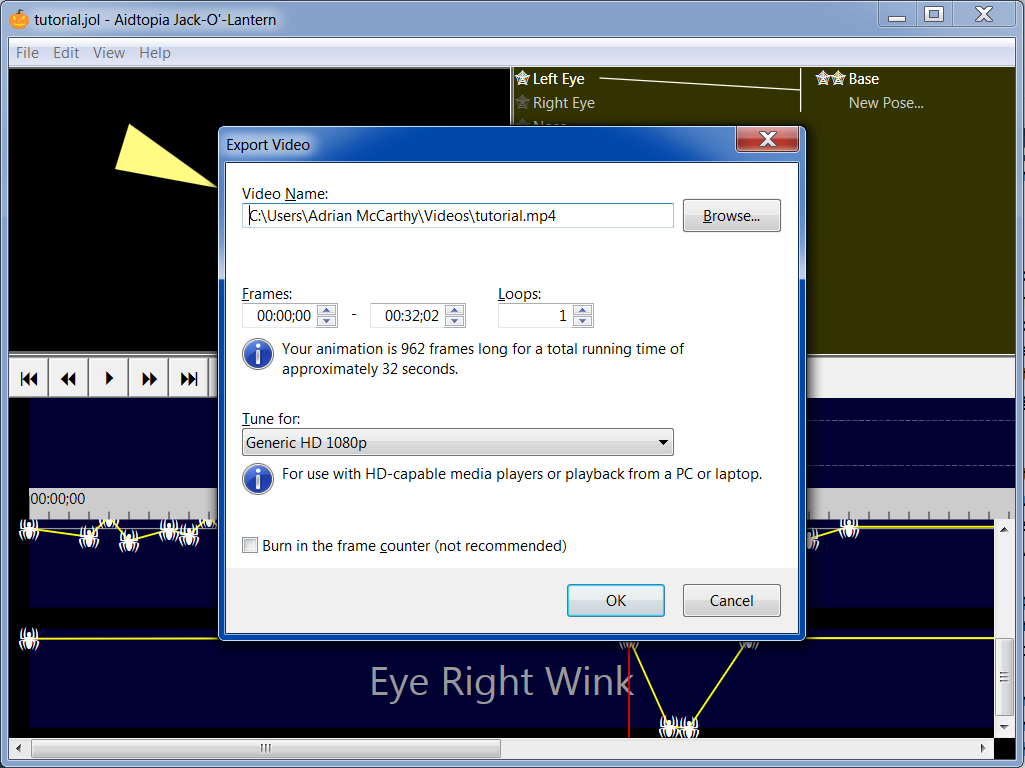Increase the start frame value
Image resolution: width=1025 pixels, height=768 pixels.
pyautogui.click(x=327, y=310)
